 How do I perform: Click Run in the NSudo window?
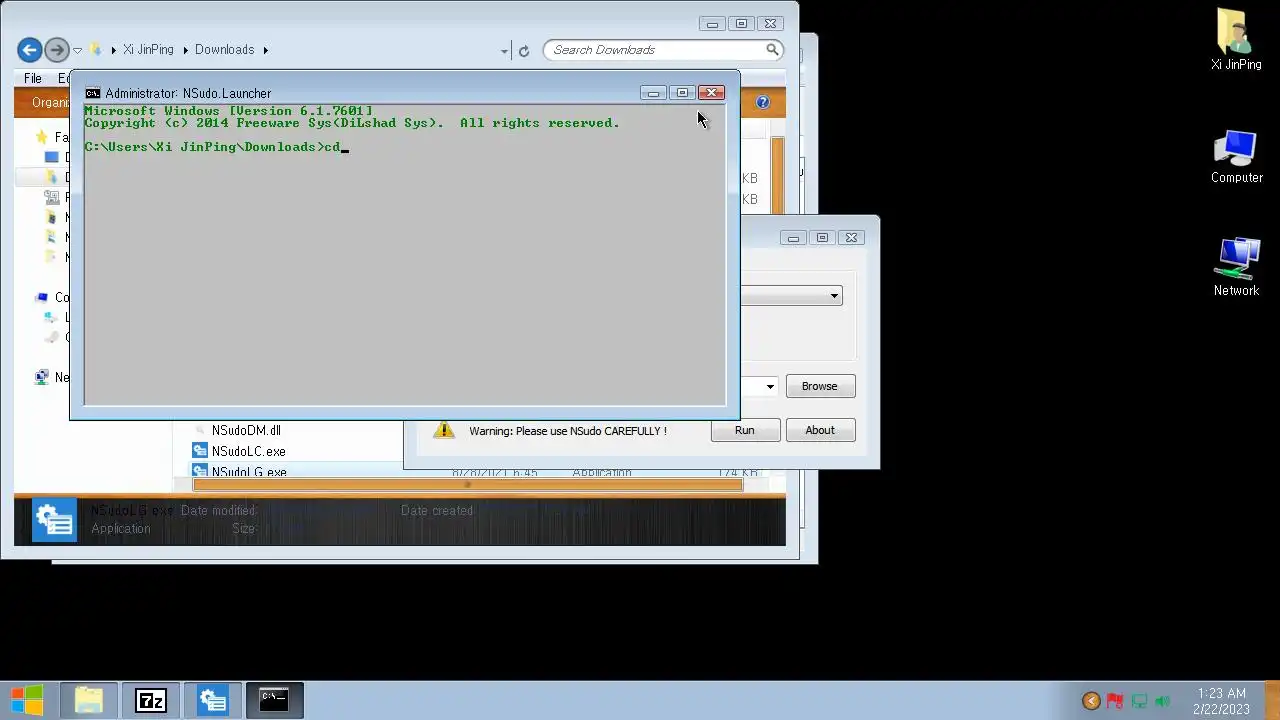coord(745,430)
